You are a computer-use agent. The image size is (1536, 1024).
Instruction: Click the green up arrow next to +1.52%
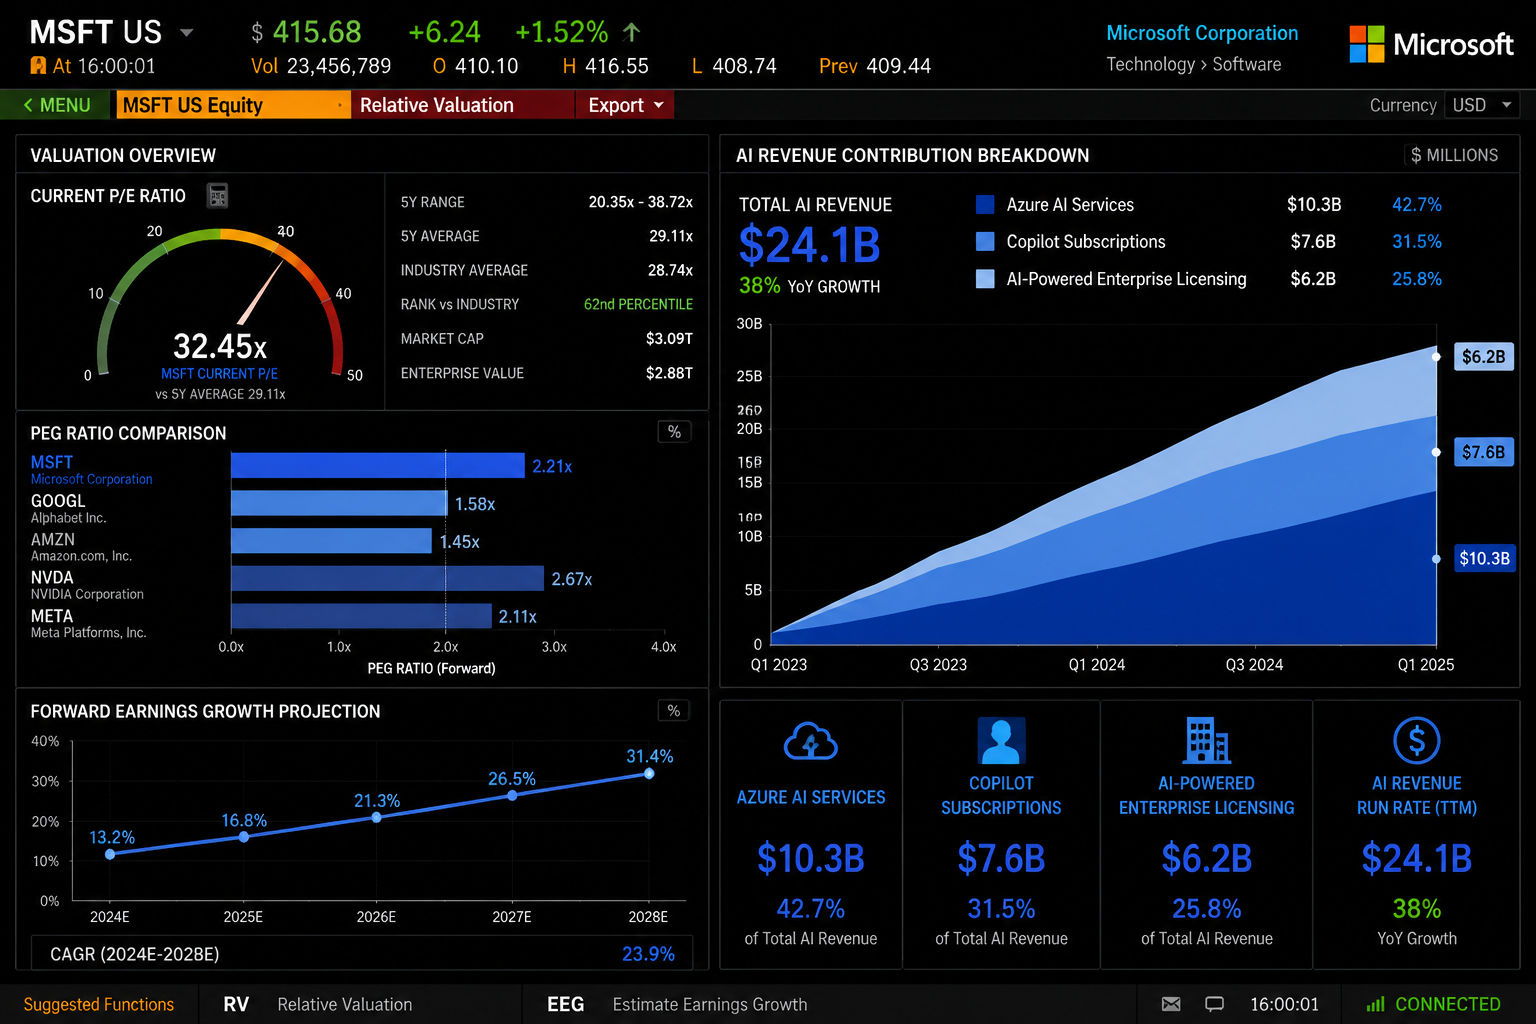631,32
